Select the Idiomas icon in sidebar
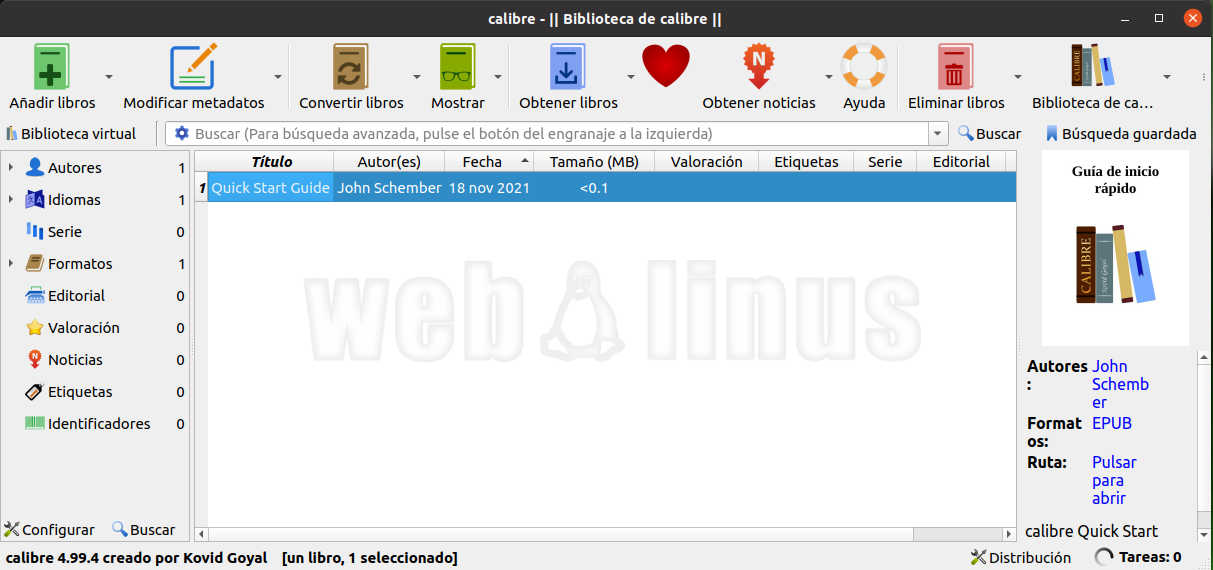Viewport: 1213px width, 570px height. (35, 200)
